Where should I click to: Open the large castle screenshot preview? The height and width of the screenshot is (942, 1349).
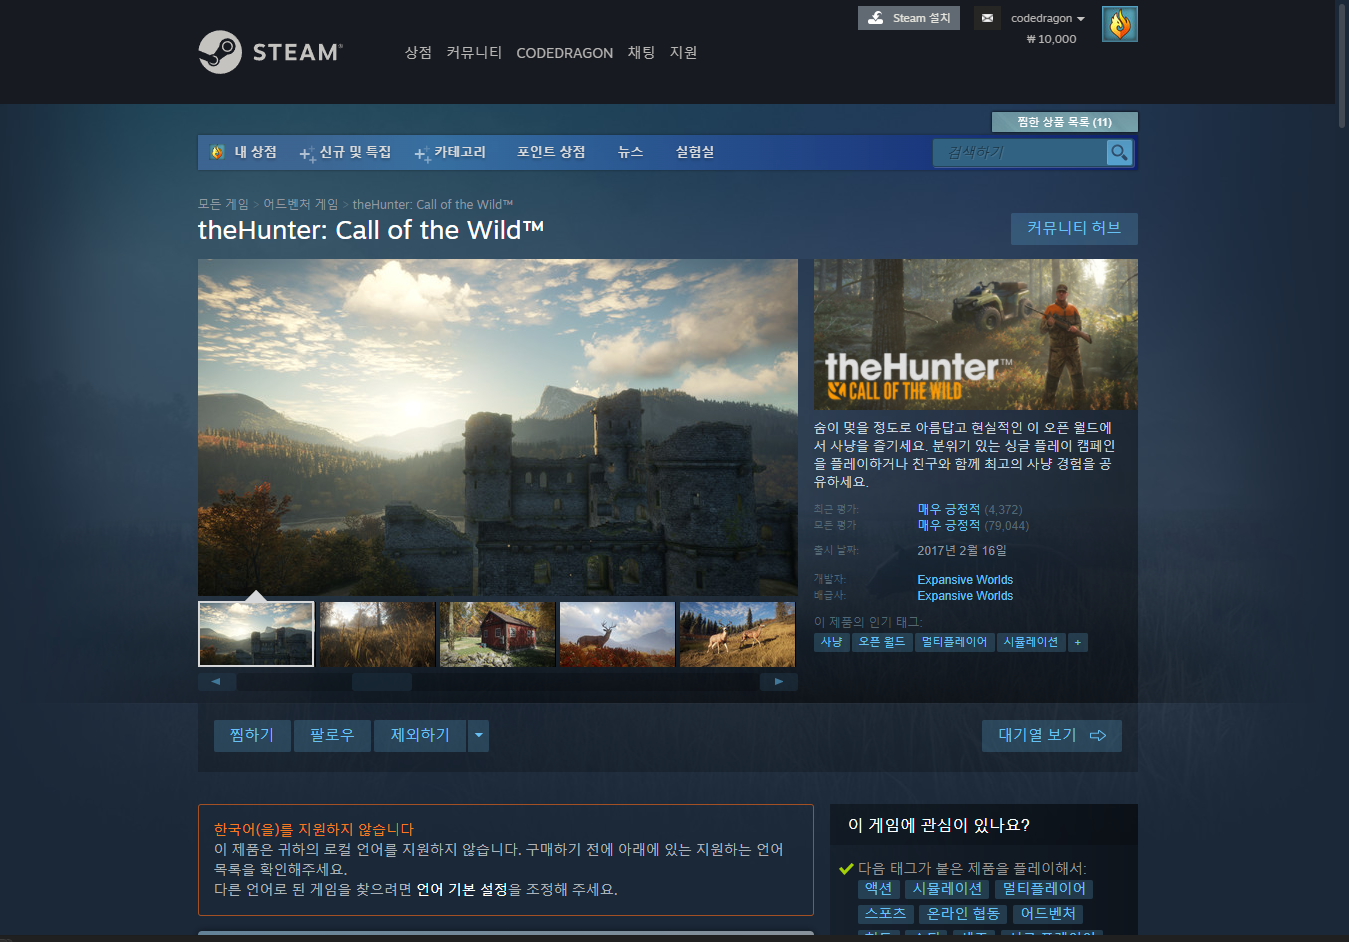click(x=498, y=427)
